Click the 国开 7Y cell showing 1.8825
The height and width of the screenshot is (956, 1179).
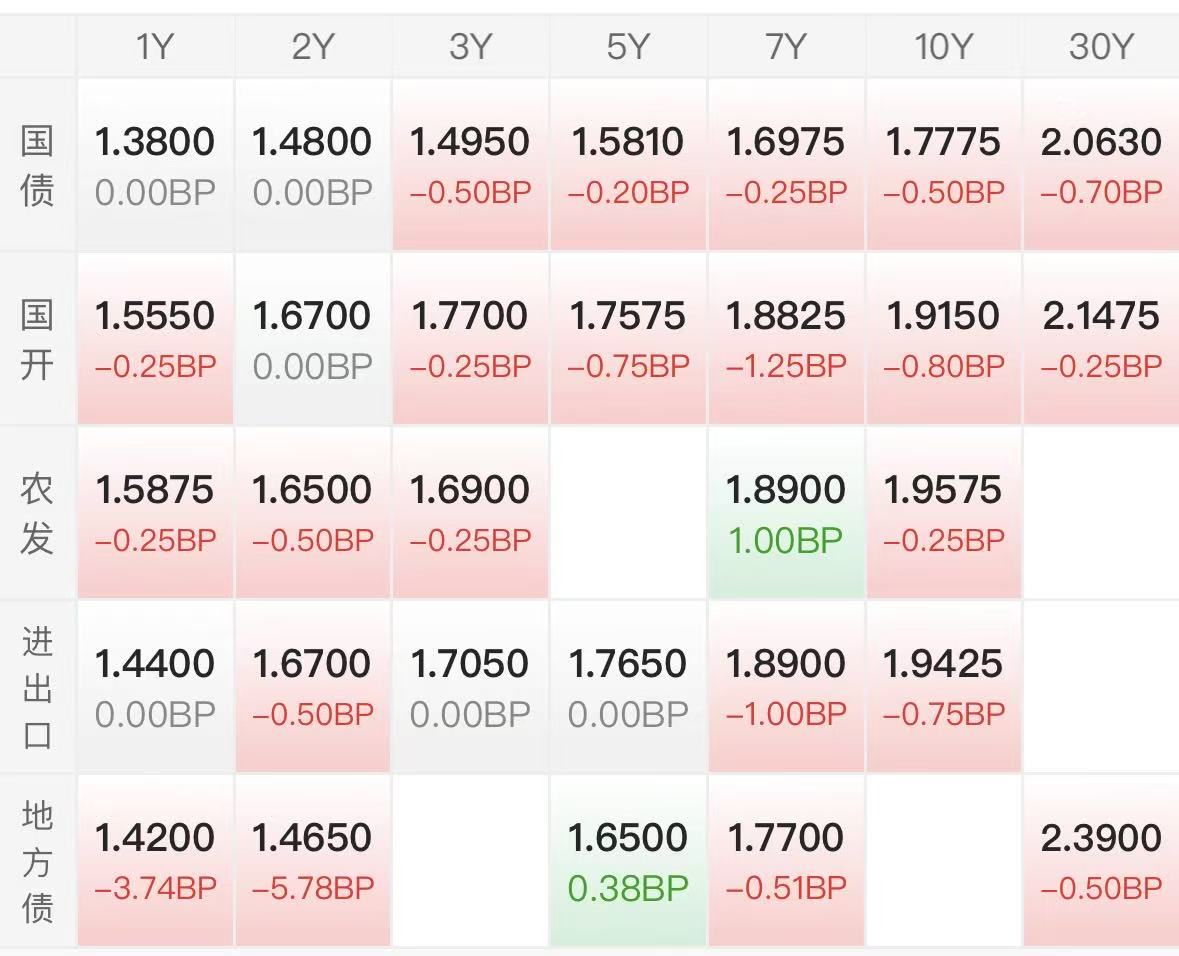[x=786, y=339]
